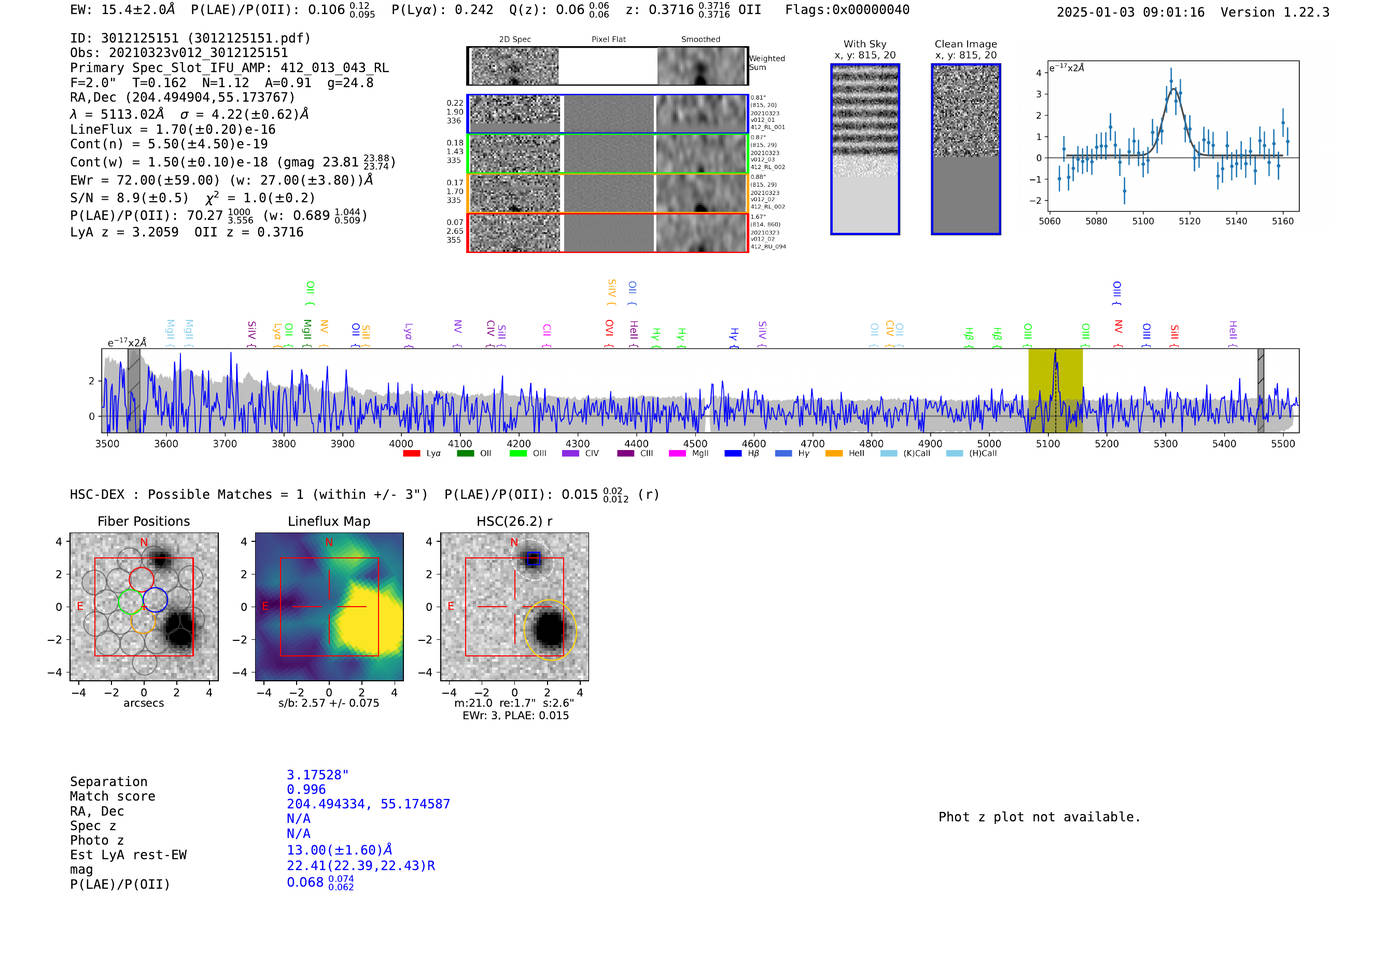The height and width of the screenshot is (953, 1400).
Task: Open the HSC(26.2) r cutout image
Action: [x=514, y=607]
